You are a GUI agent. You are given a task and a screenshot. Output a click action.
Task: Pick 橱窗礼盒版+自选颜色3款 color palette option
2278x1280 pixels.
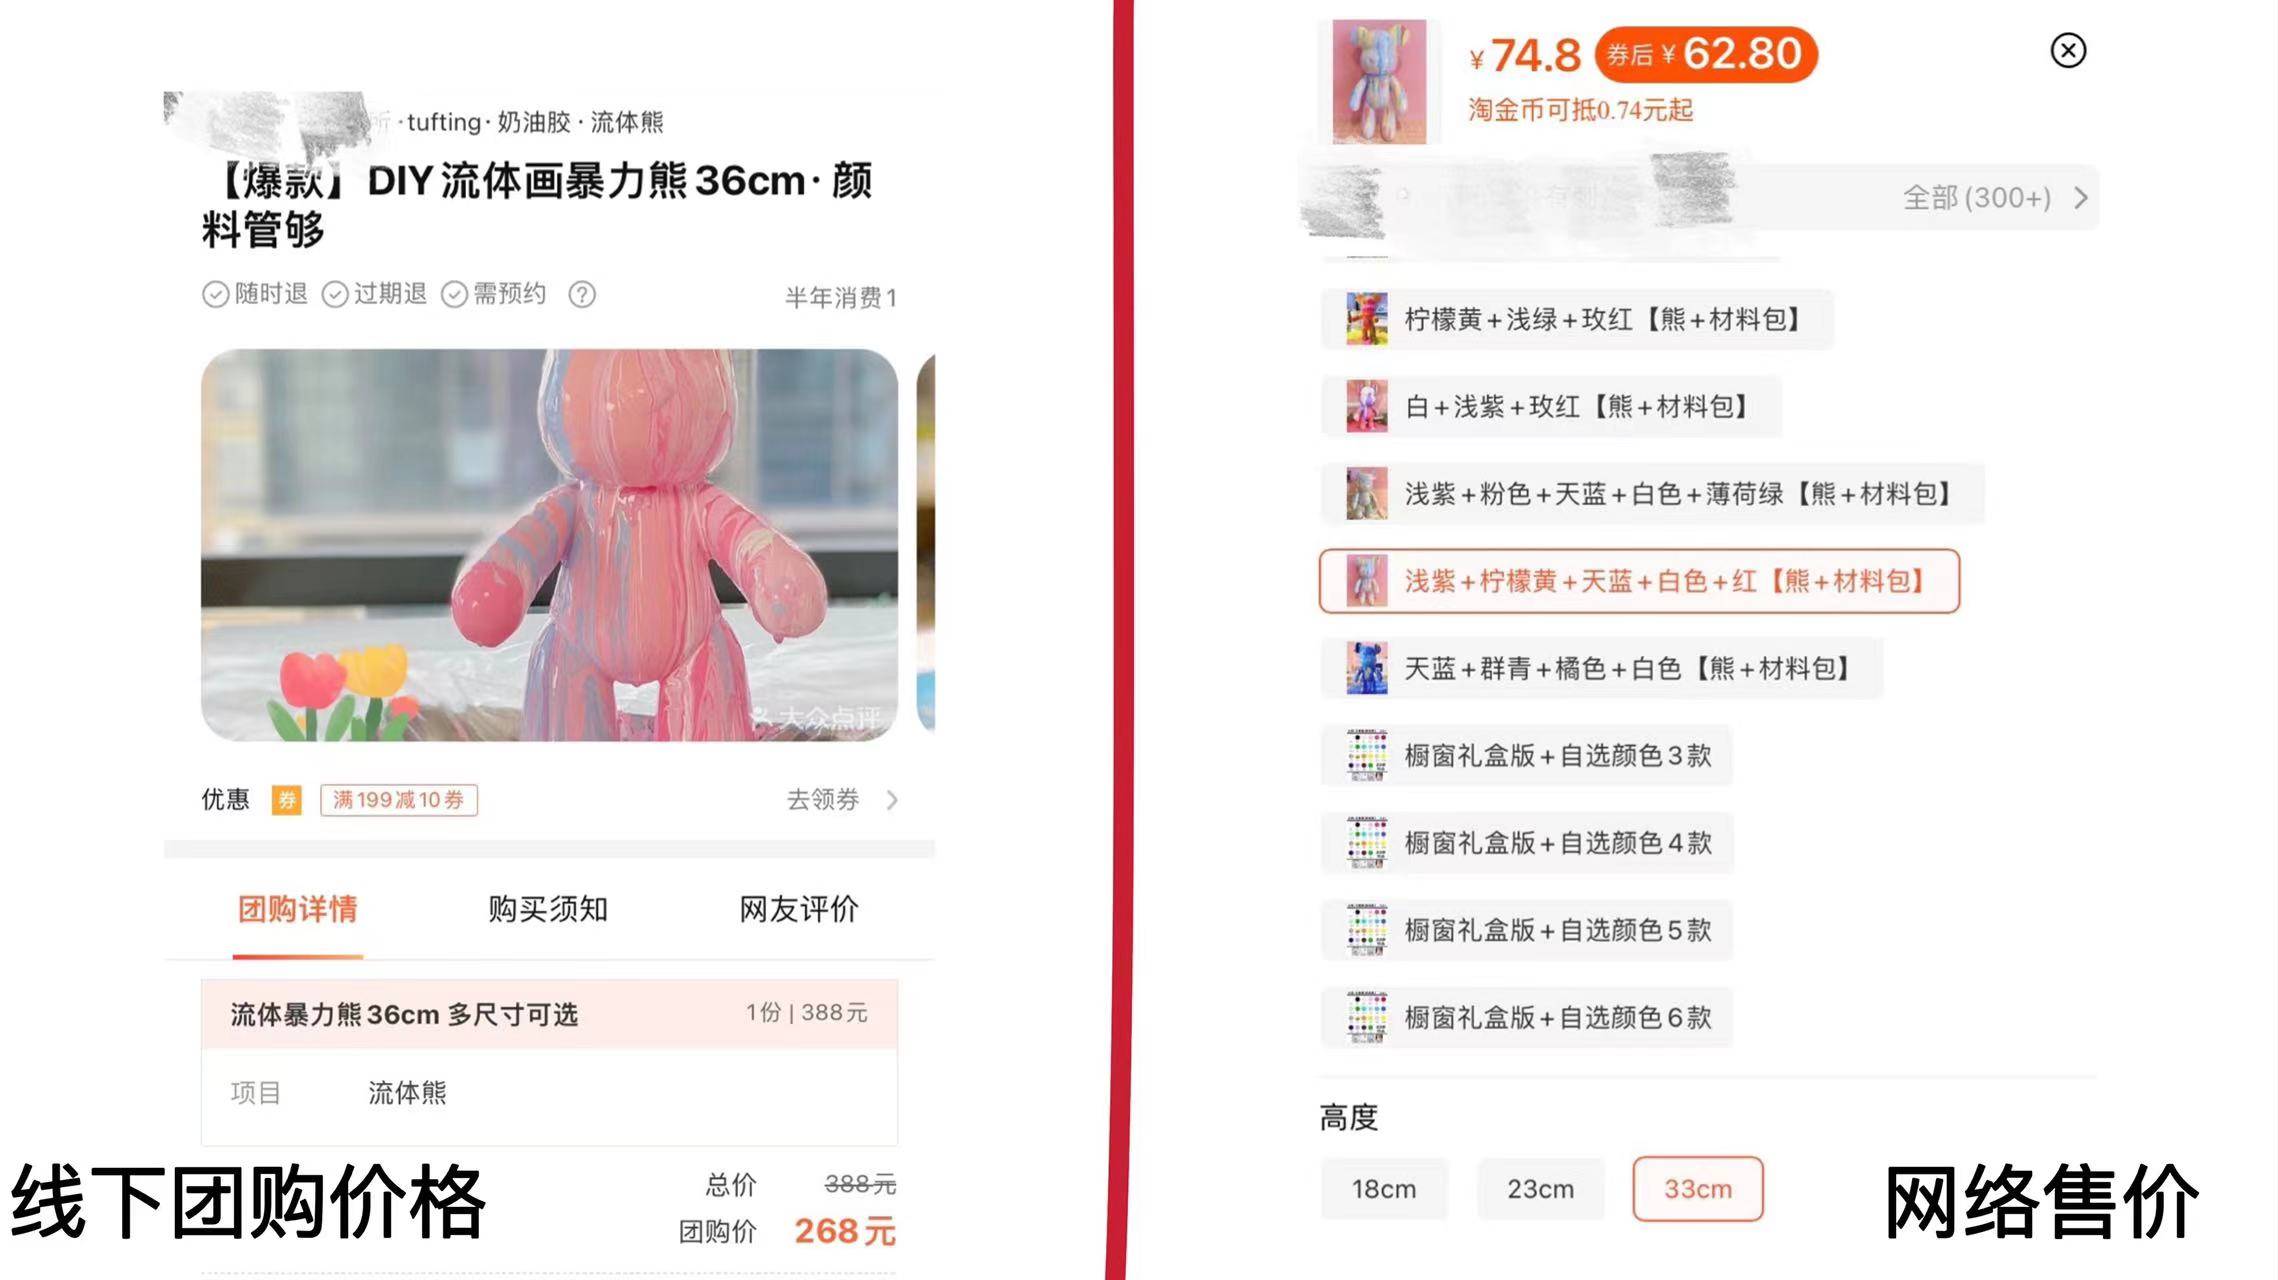point(1526,755)
